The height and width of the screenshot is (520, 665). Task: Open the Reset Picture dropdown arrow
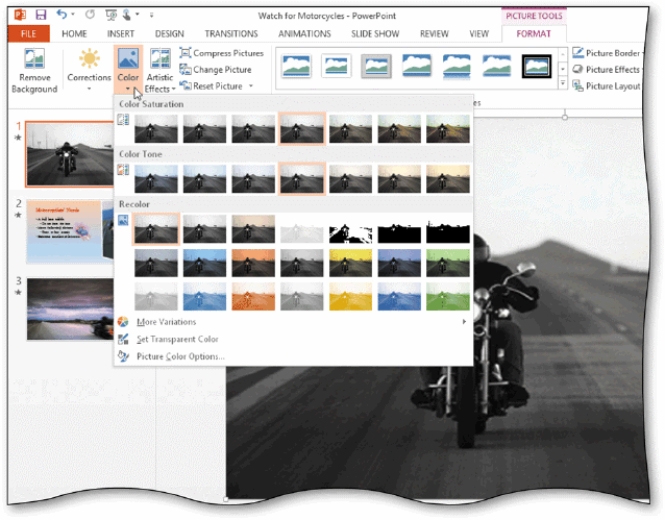pos(251,86)
